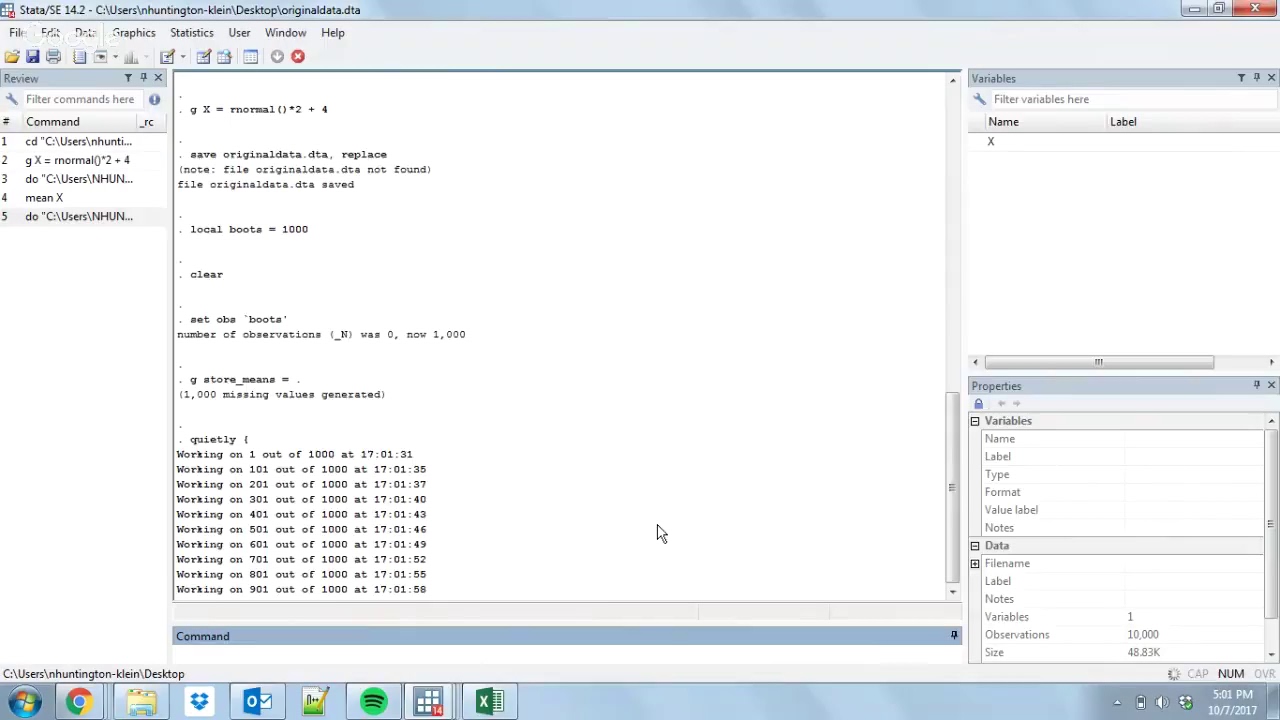Screen dimensions: 1280x720
Task: Open the Statistics menu
Action: [x=192, y=33]
